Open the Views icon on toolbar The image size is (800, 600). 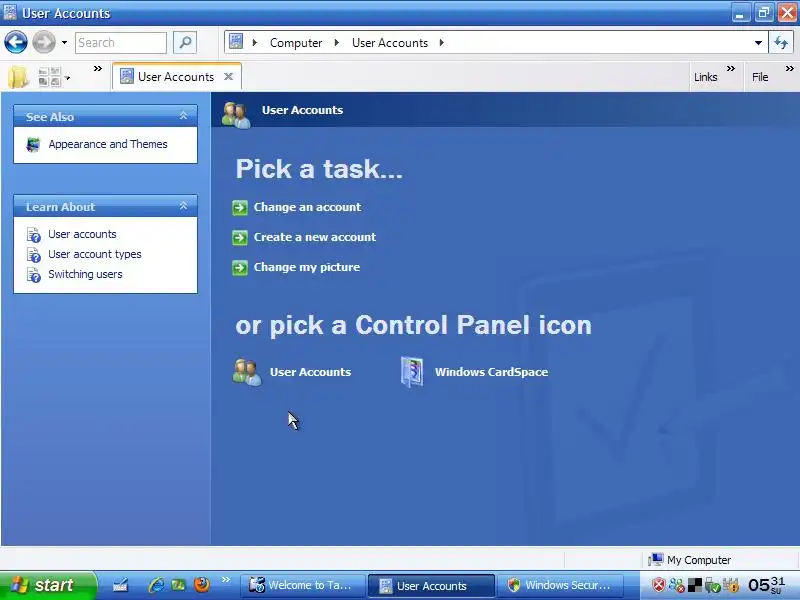pyautogui.click(x=49, y=77)
